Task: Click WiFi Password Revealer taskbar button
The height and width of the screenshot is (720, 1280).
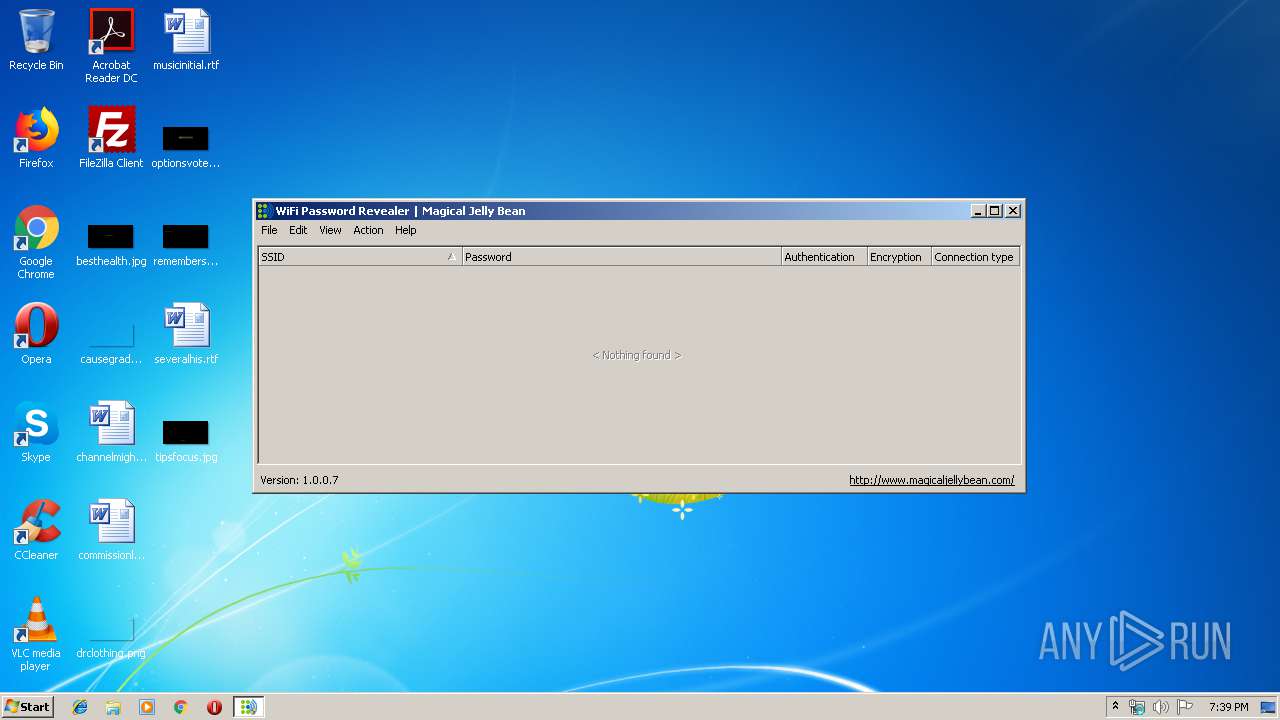Action: click(248, 707)
